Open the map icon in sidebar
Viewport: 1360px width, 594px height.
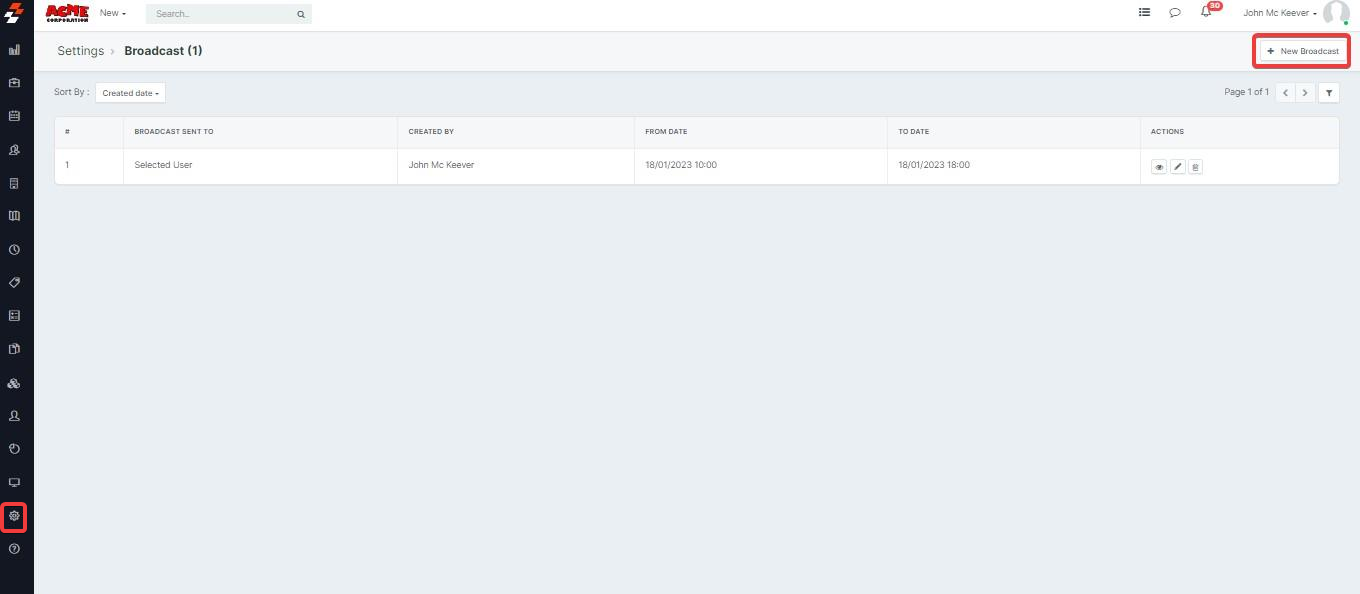tap(14, 216)
